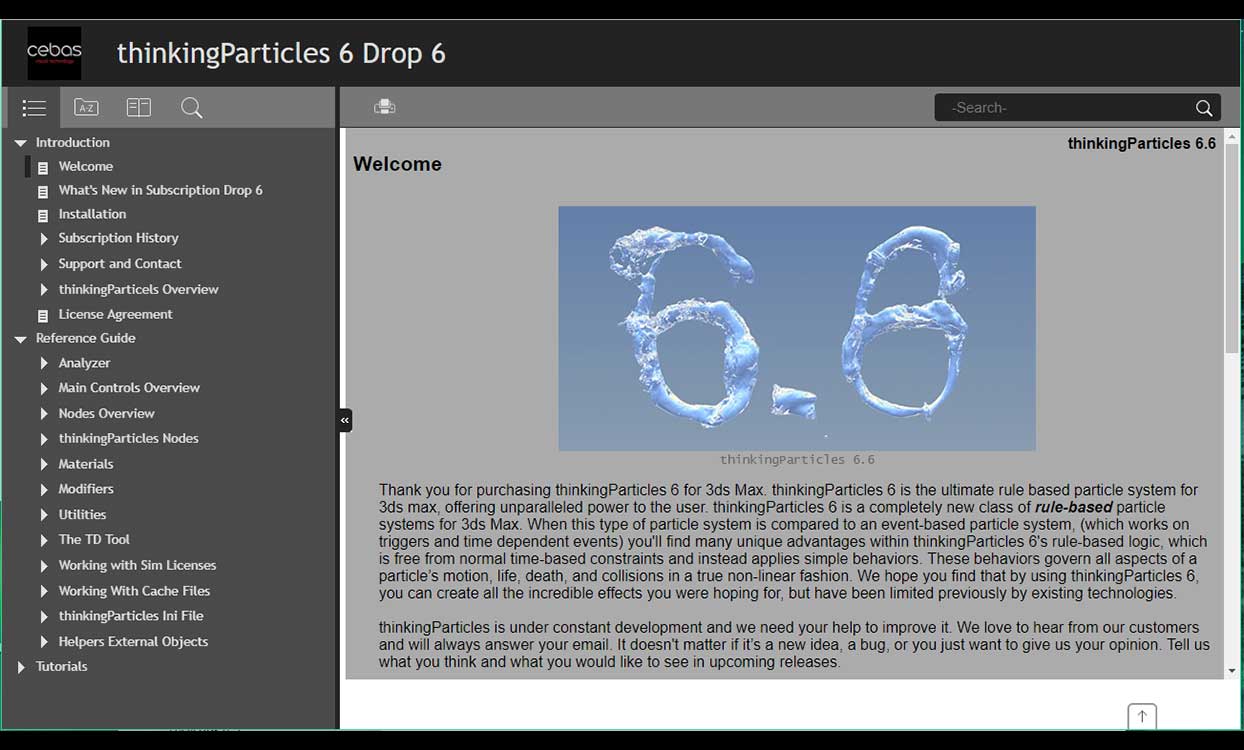Click the page icon beside Installation

(43, 215)
